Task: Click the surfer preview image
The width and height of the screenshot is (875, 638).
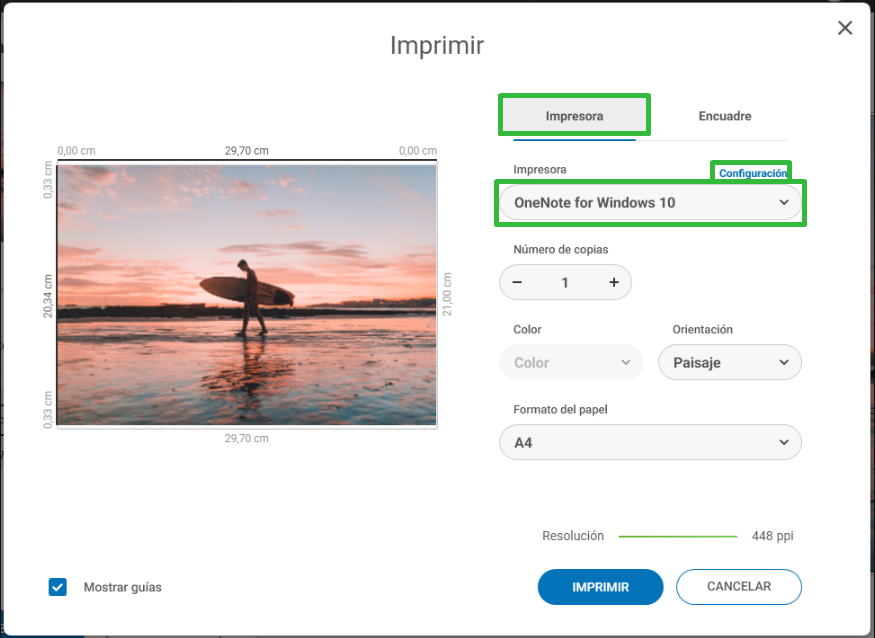Action: point(247,295)
